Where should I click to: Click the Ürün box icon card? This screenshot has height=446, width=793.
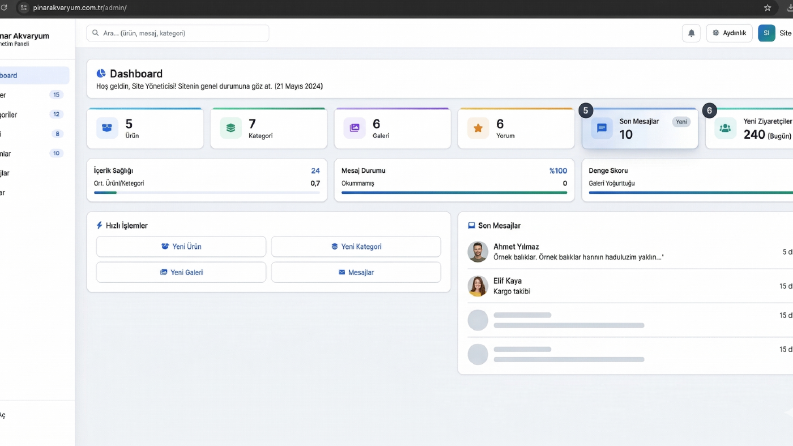click(107, 128)
